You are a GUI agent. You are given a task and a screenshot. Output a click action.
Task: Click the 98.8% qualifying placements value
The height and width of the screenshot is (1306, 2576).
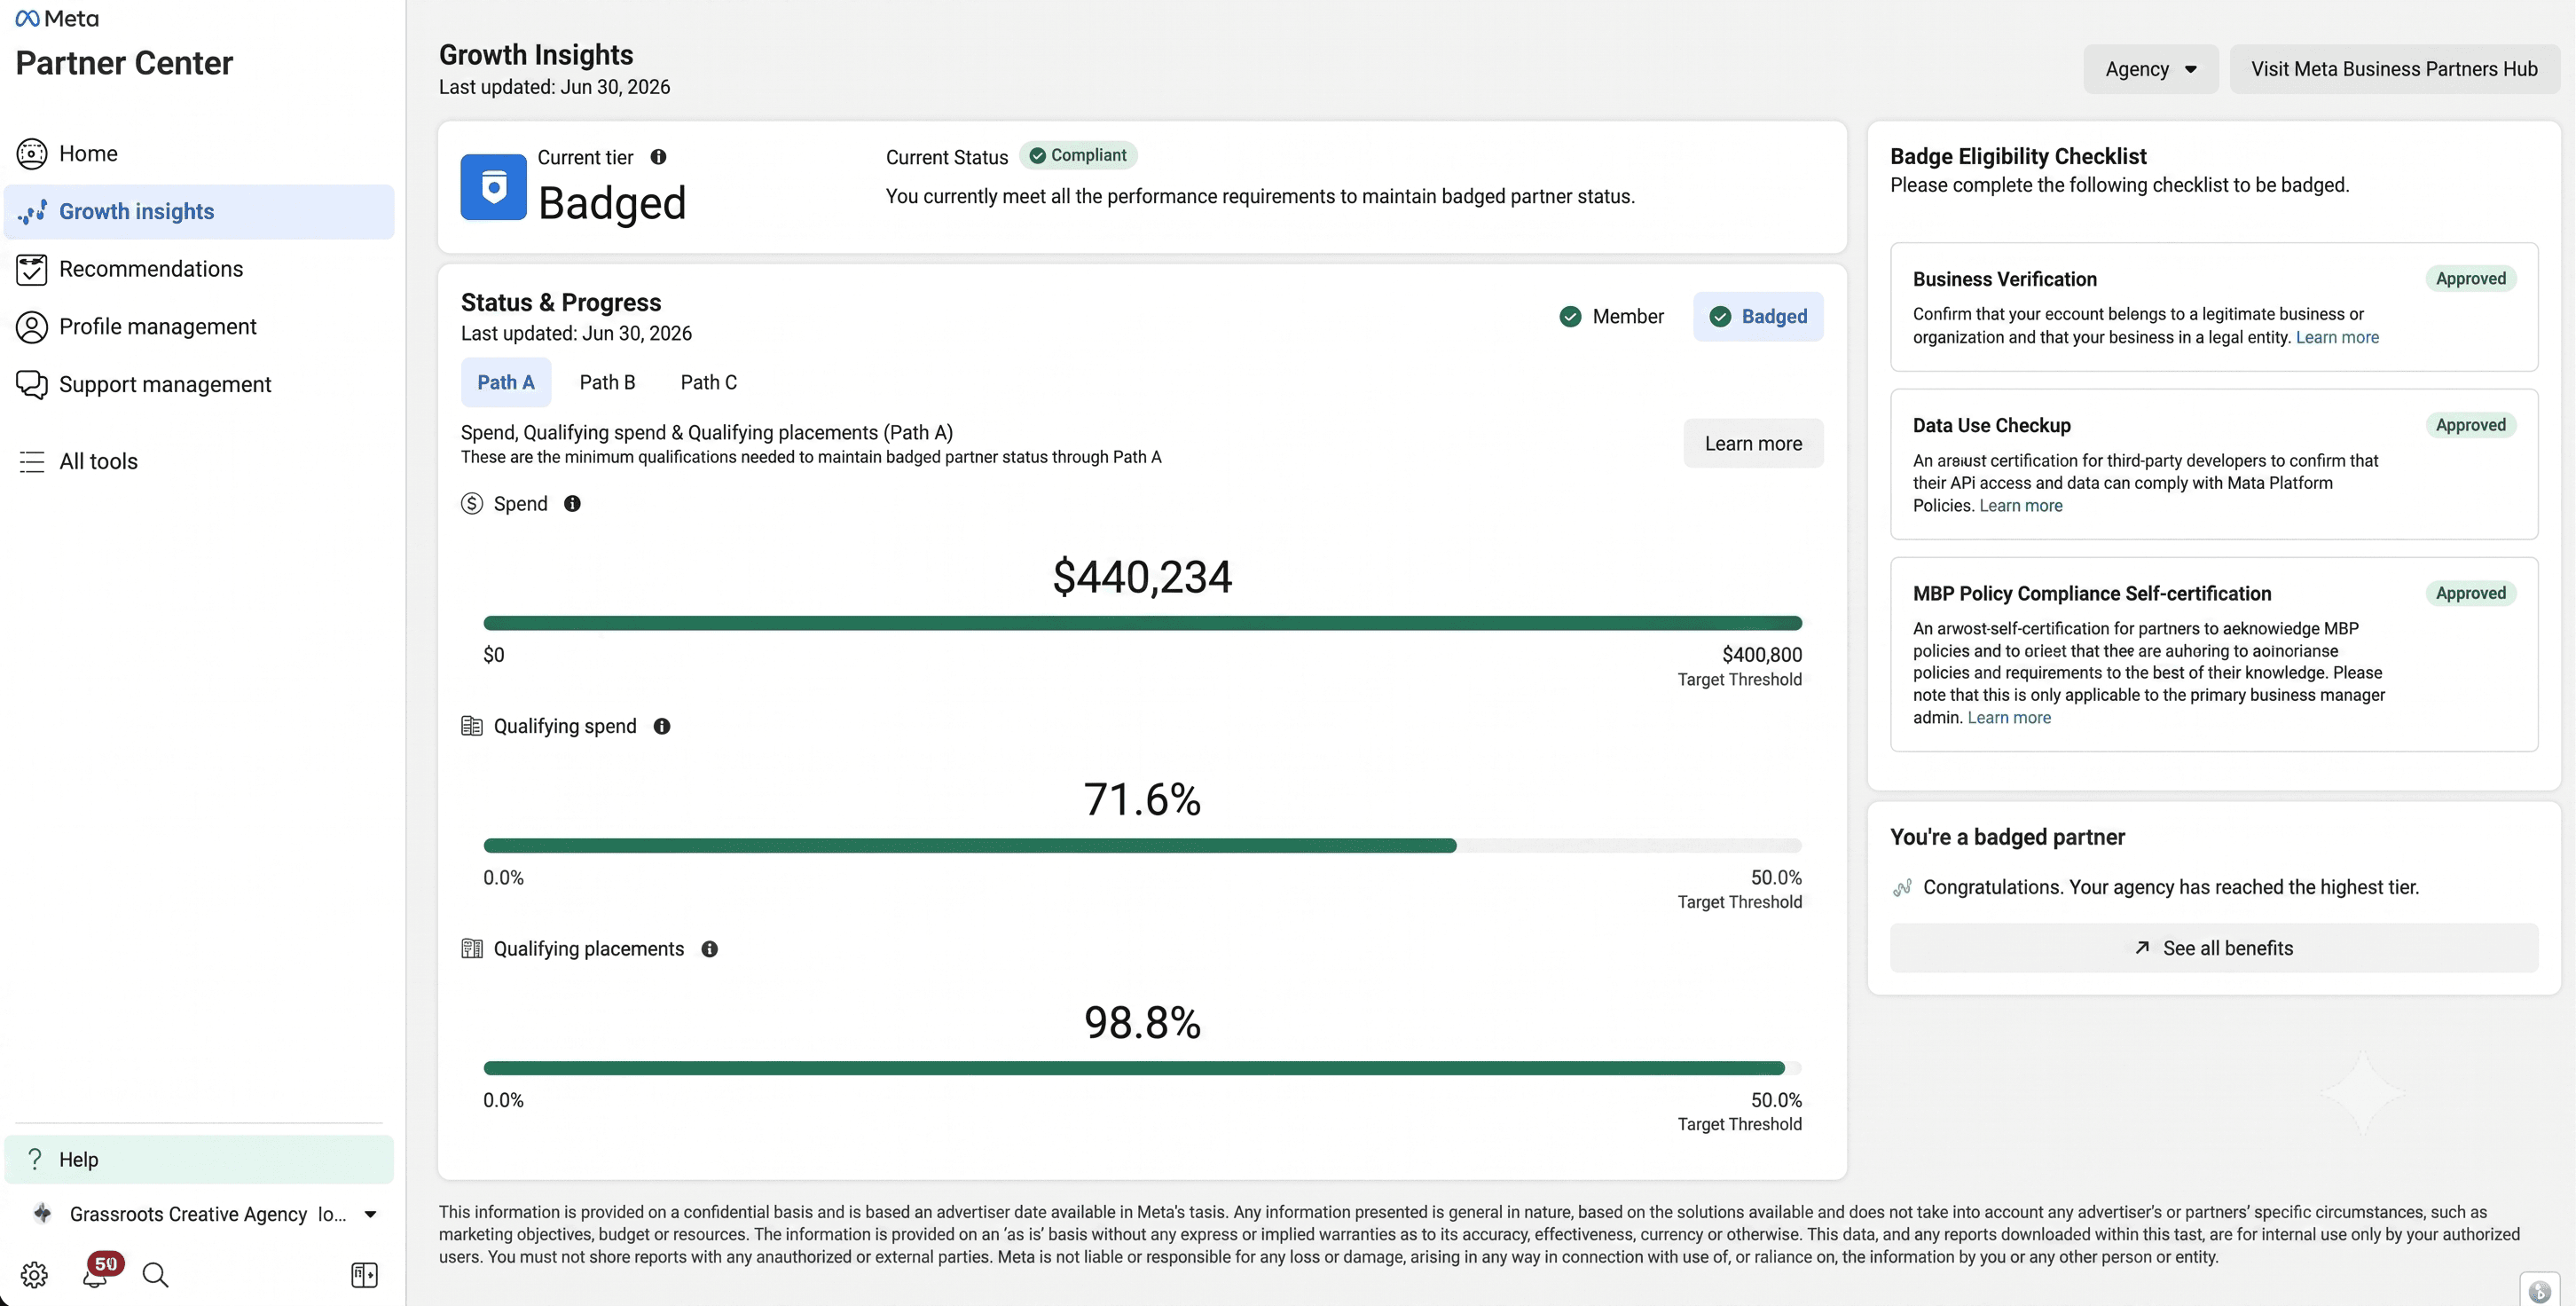pos(1142,1023)
